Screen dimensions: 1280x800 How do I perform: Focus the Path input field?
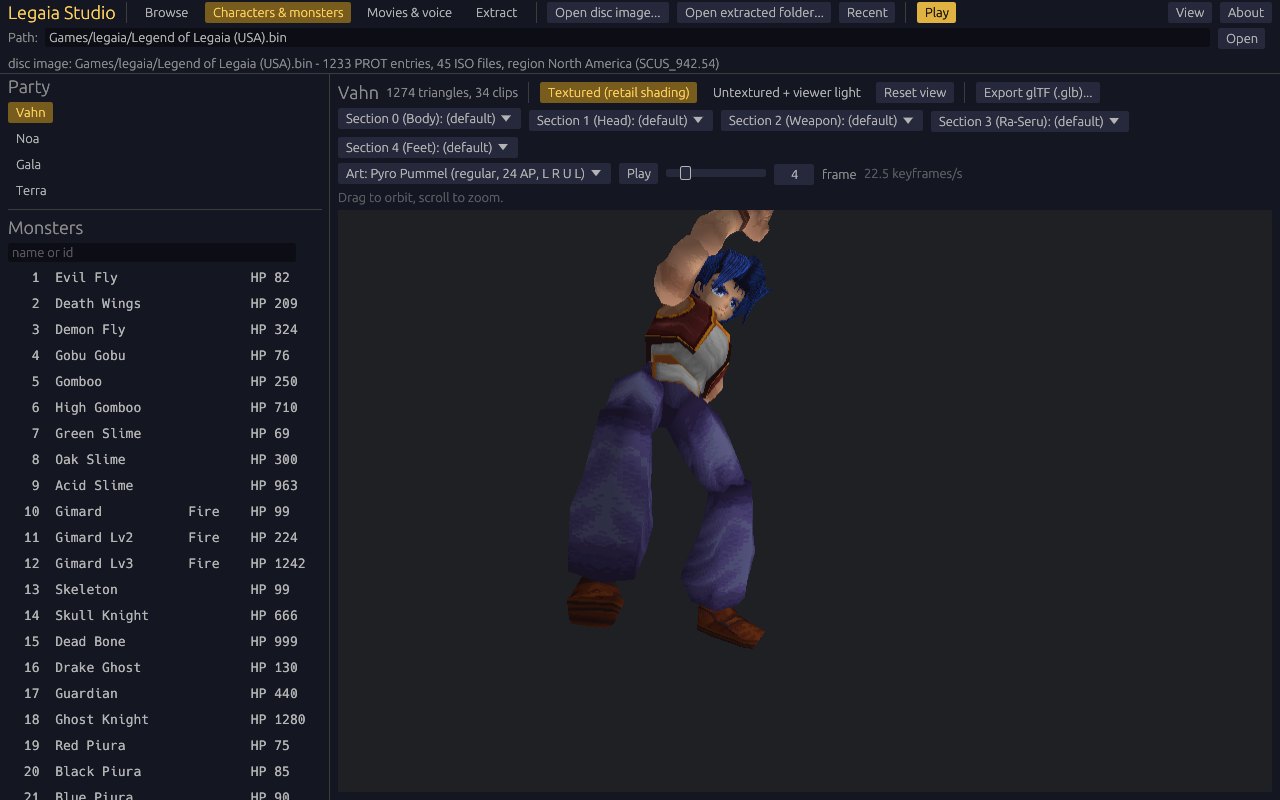(x=627, y=38)
